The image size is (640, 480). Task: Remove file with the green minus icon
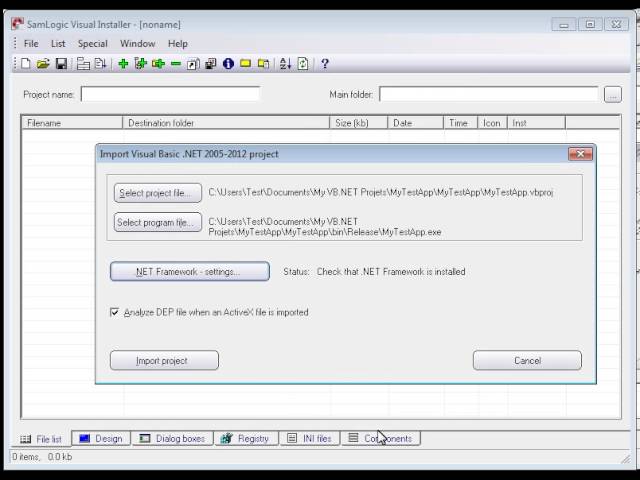pos(176,64)
